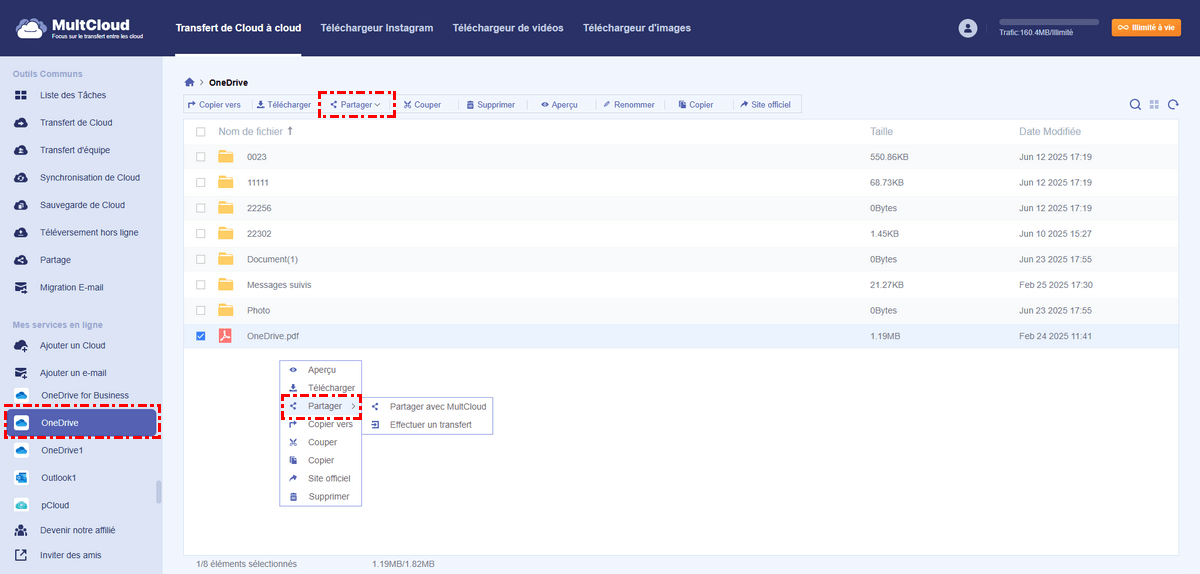Open Téléchargeur Instagram tab

tap(377, 28)
